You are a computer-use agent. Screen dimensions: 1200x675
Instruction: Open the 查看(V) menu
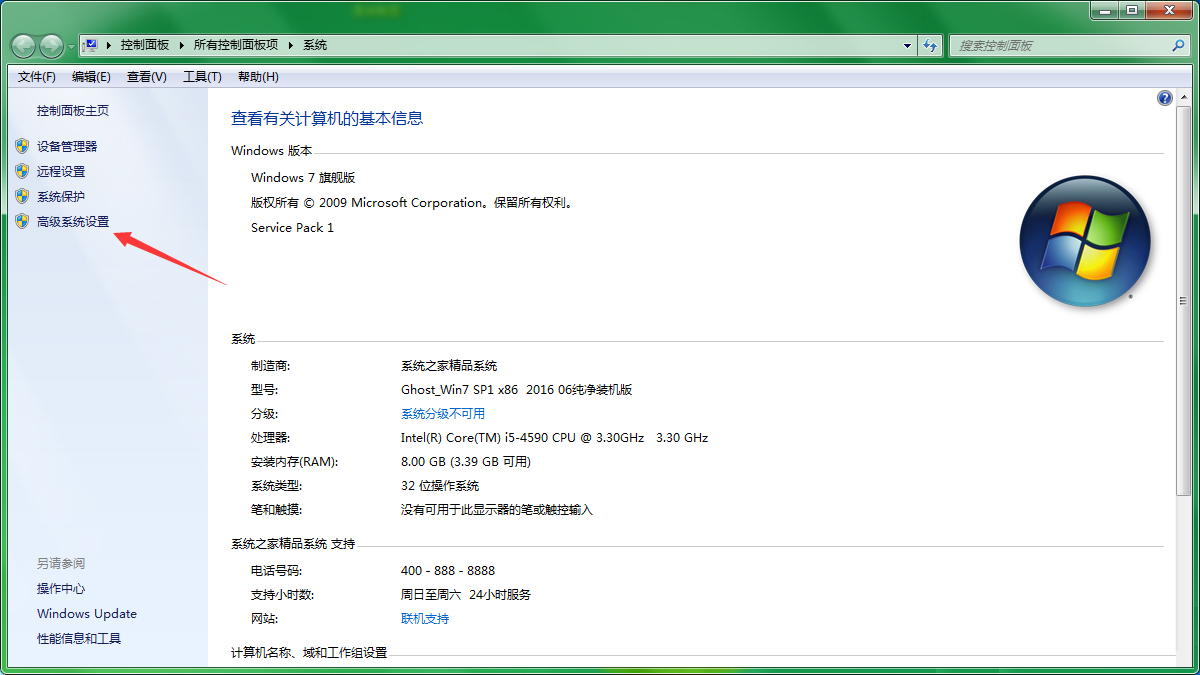(145, 76)
